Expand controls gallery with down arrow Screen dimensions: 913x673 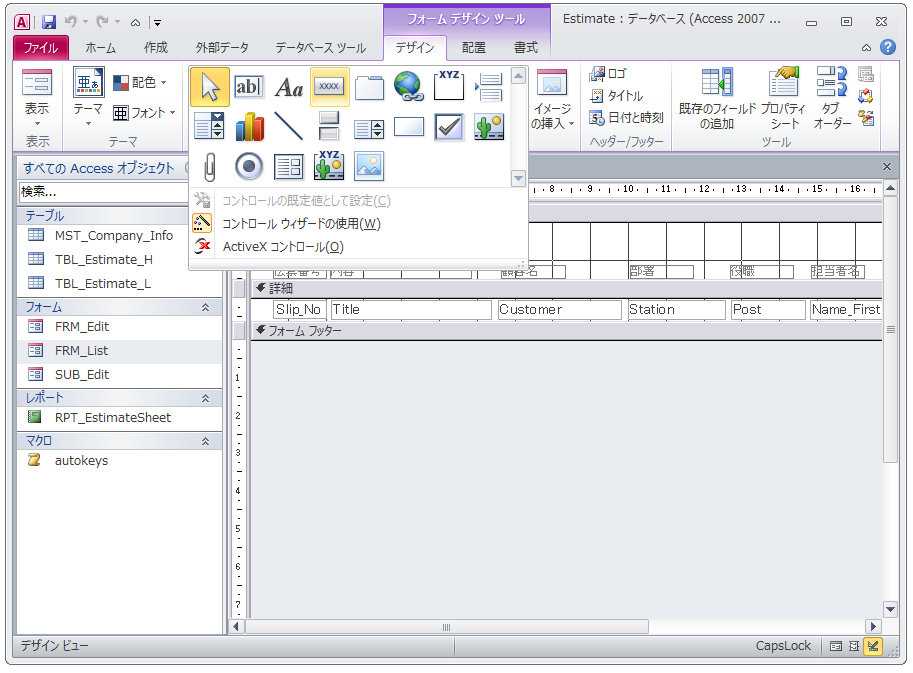[518, 178]
